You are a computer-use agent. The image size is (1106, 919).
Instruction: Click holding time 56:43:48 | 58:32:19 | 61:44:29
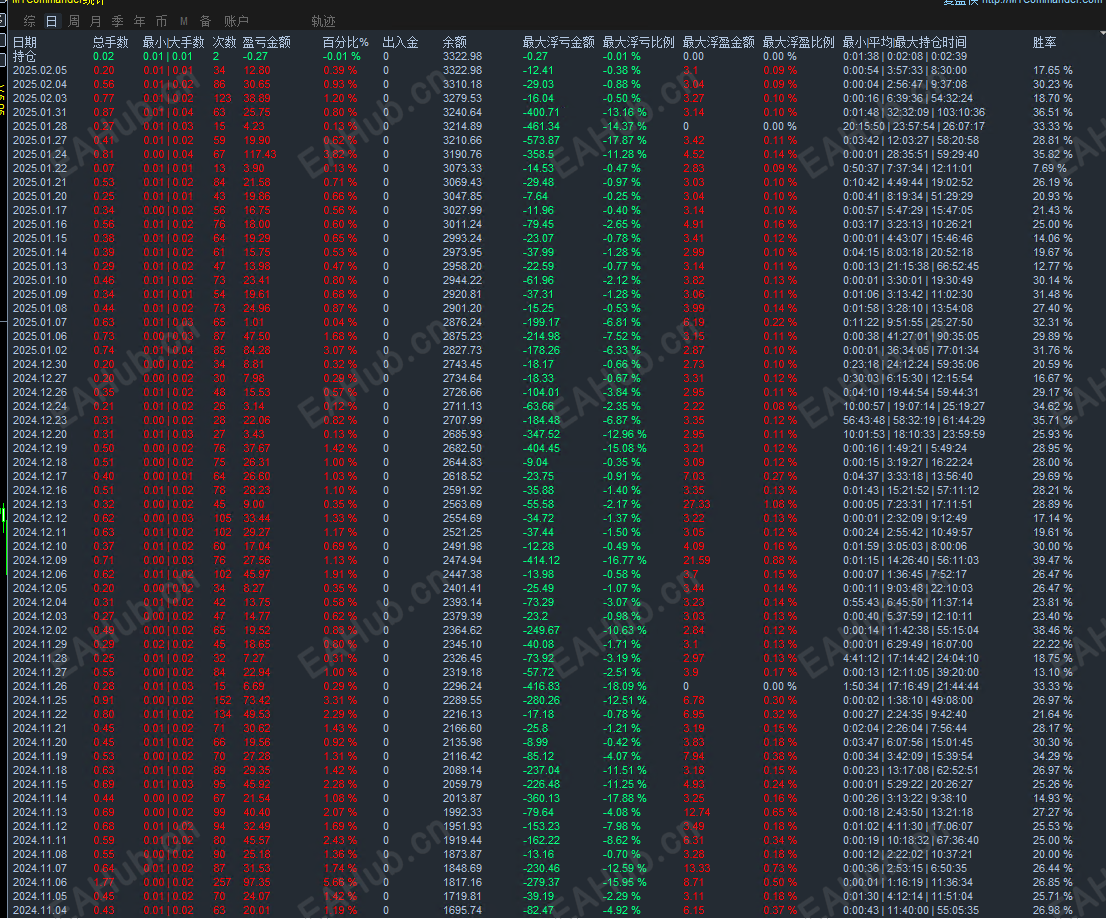tap(914, 420)
